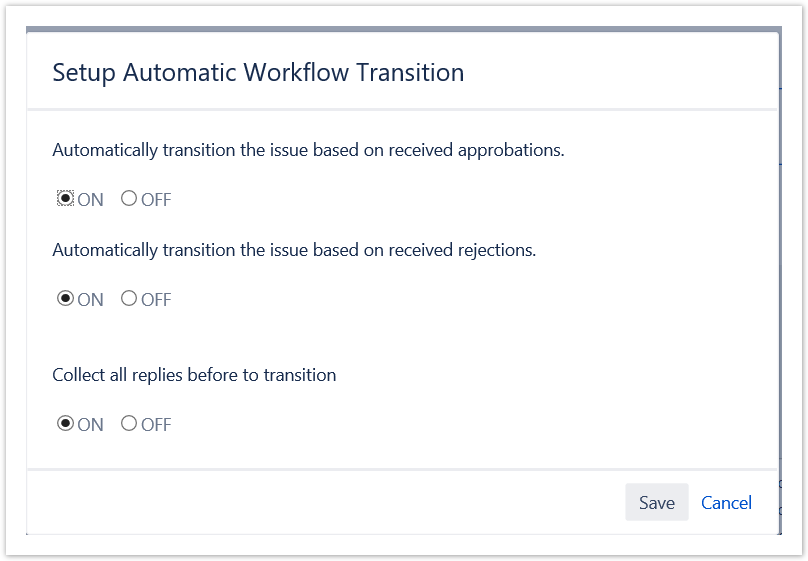Click the OFF label text under rejections

[156, 300]
